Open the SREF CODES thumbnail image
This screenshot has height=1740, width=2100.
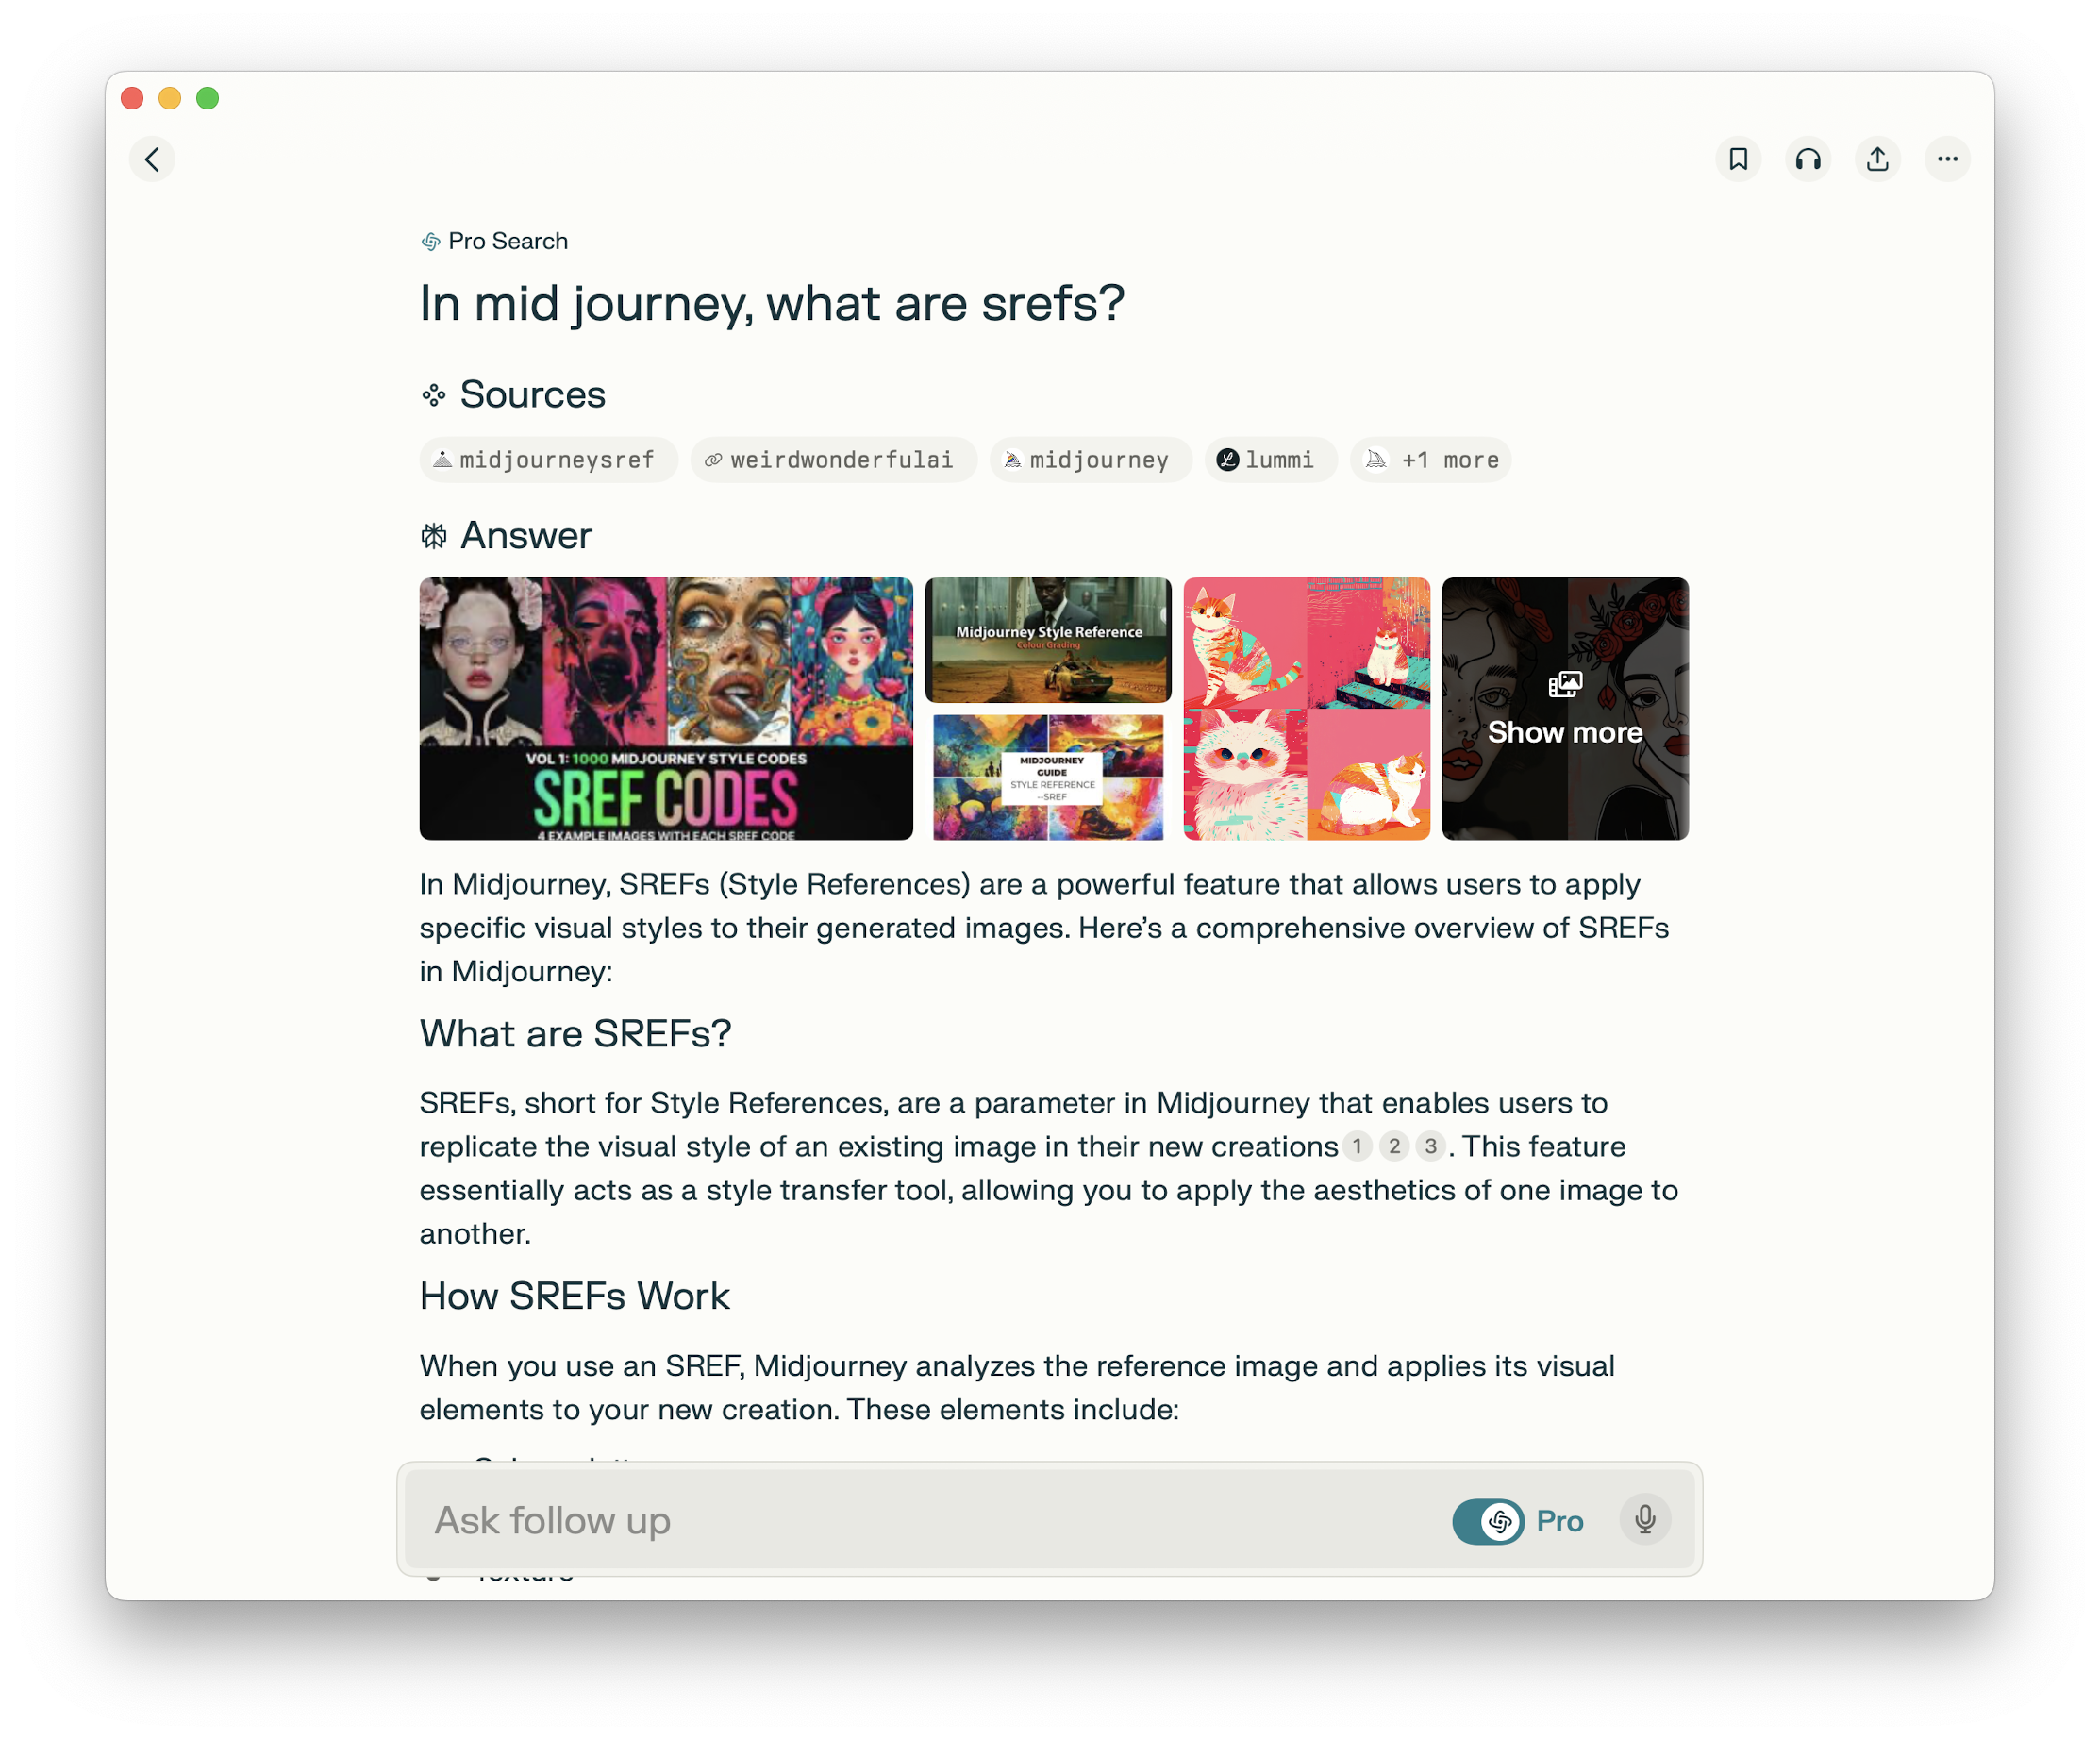[x=666, y=709]
